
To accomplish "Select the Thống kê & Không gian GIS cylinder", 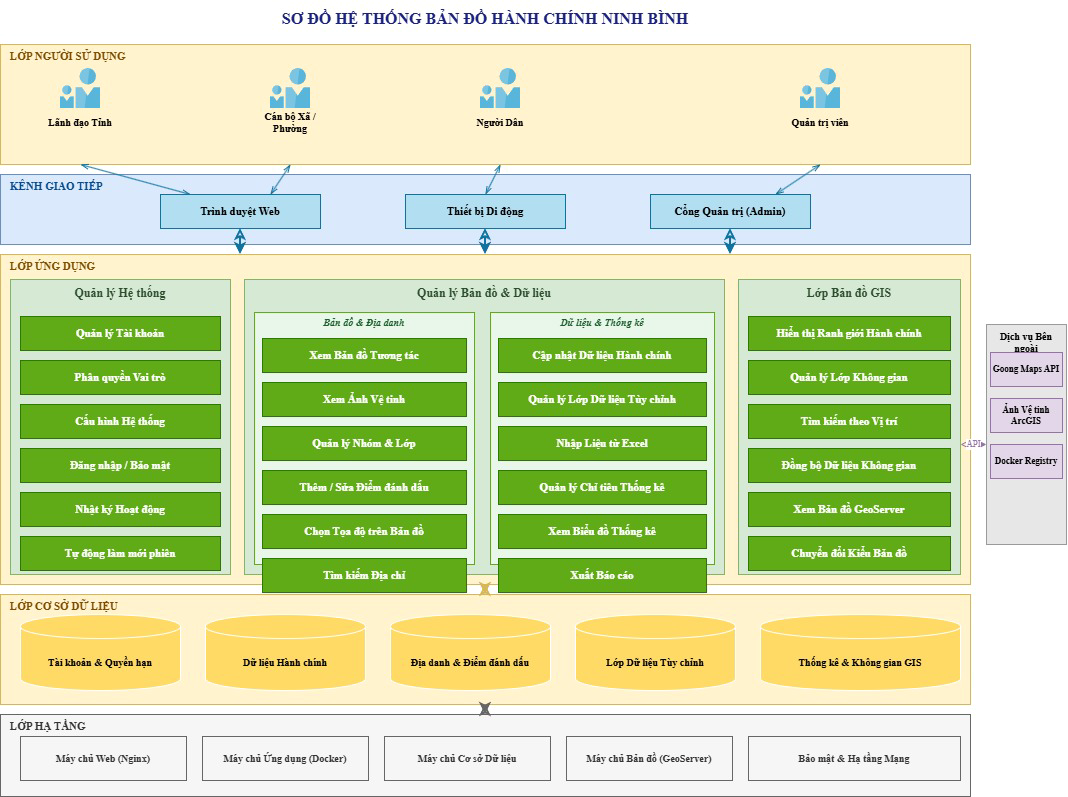I will (x=860, y=653).
